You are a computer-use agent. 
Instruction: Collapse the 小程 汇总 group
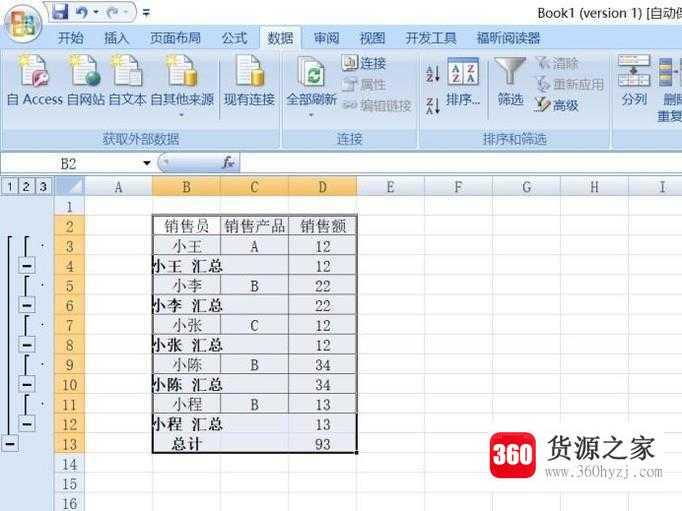coord(27,423)
